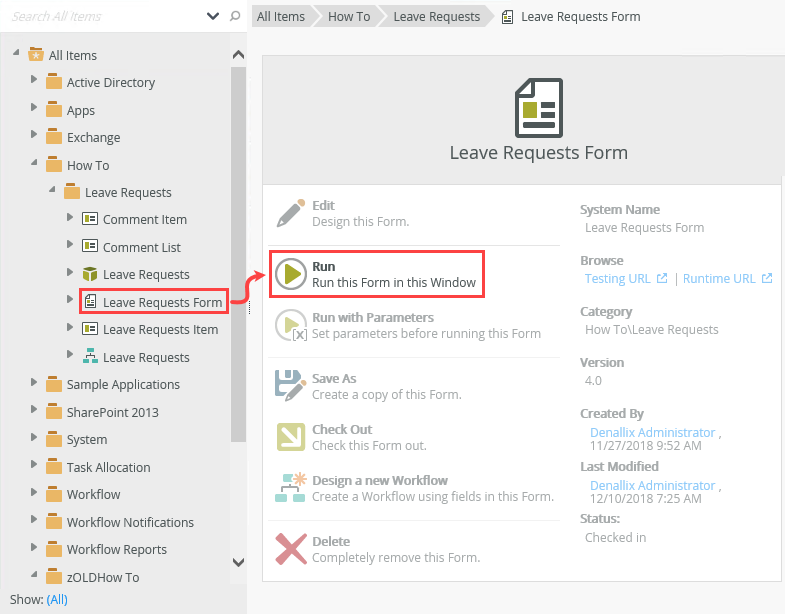Click the Leave Requests Form tree icon

90,301
